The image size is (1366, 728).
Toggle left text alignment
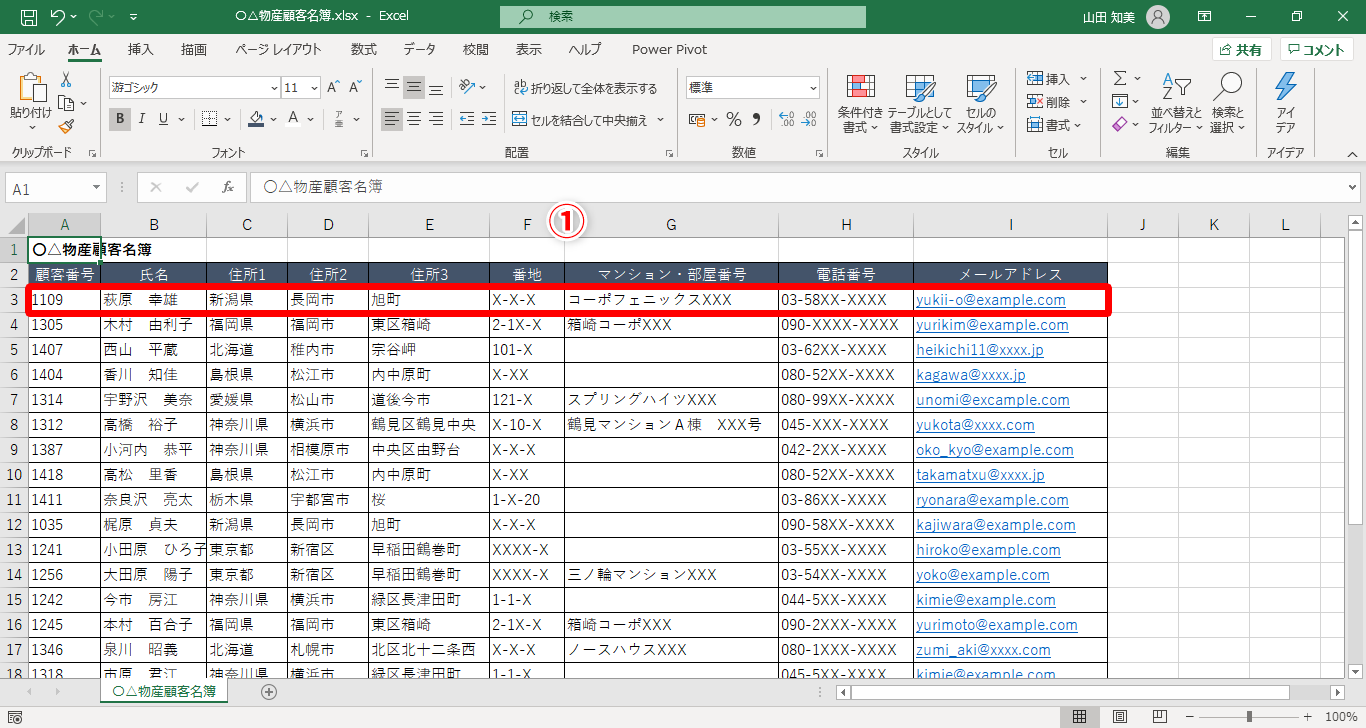click(x=392, y=119)
